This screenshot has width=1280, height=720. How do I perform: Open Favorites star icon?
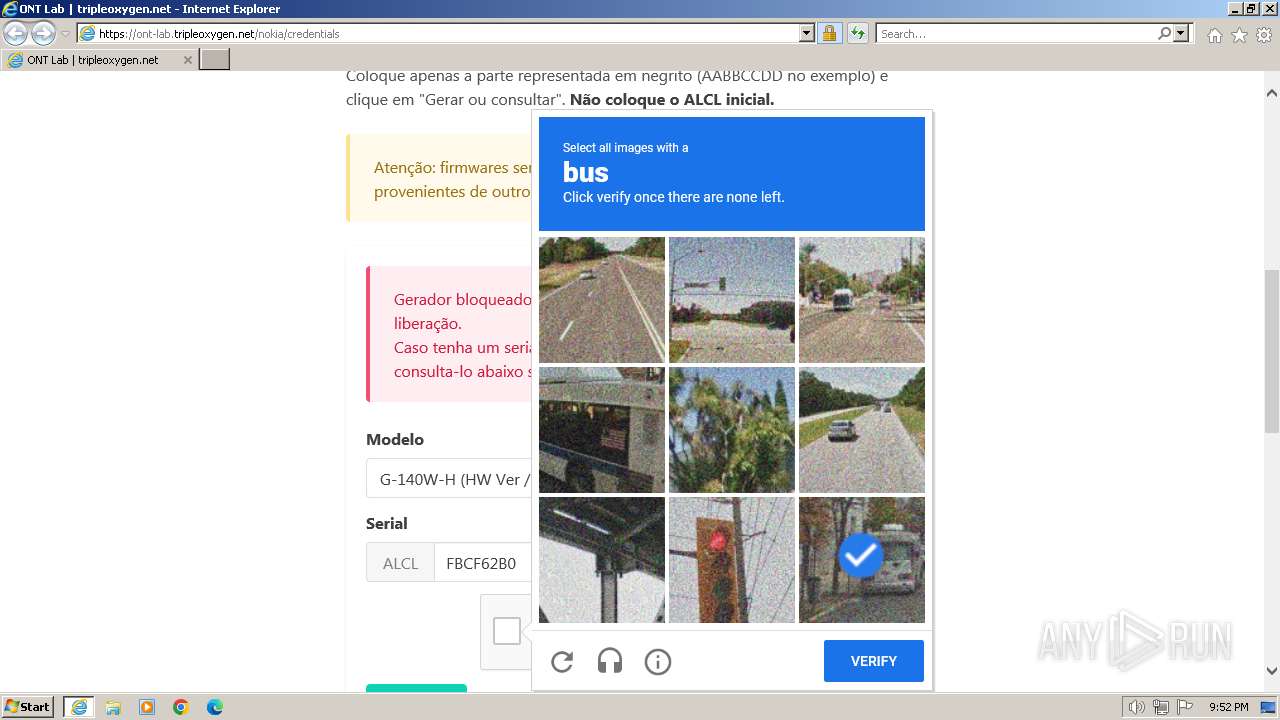click(x=1239, y=35)
